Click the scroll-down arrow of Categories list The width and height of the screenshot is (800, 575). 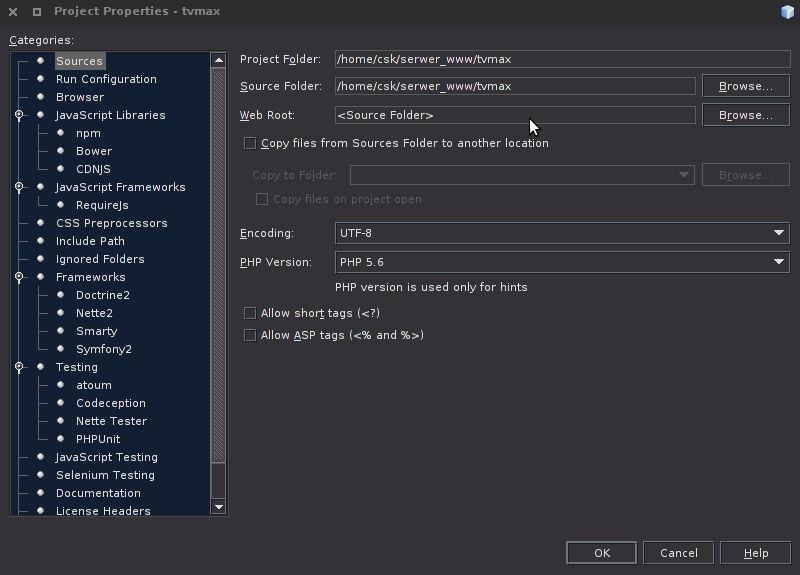[219, 507]
